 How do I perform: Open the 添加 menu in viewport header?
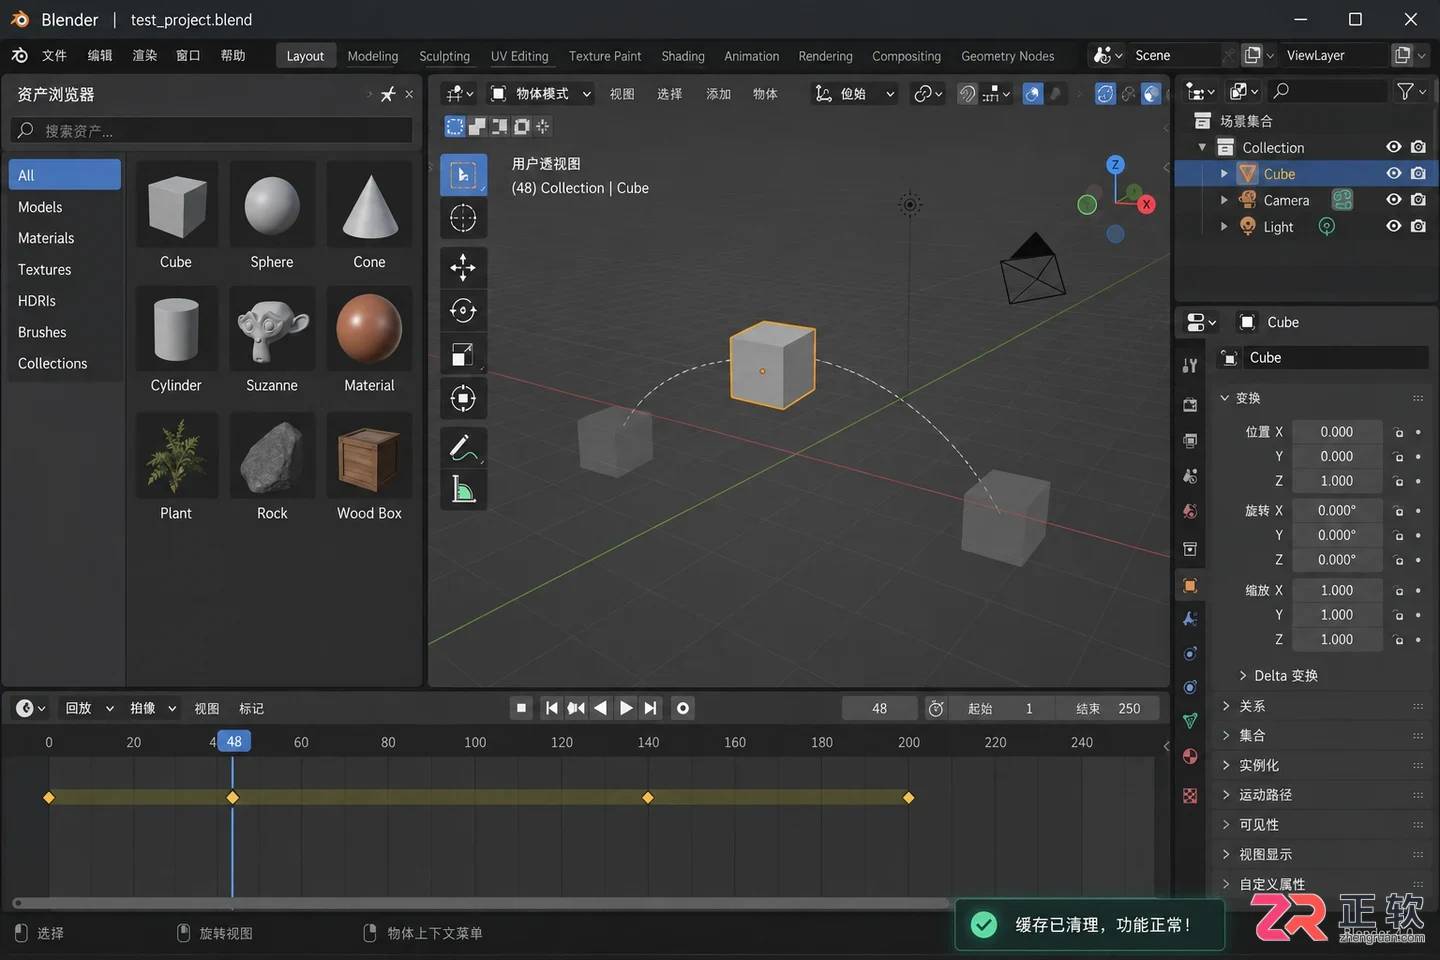coord(719,94)
